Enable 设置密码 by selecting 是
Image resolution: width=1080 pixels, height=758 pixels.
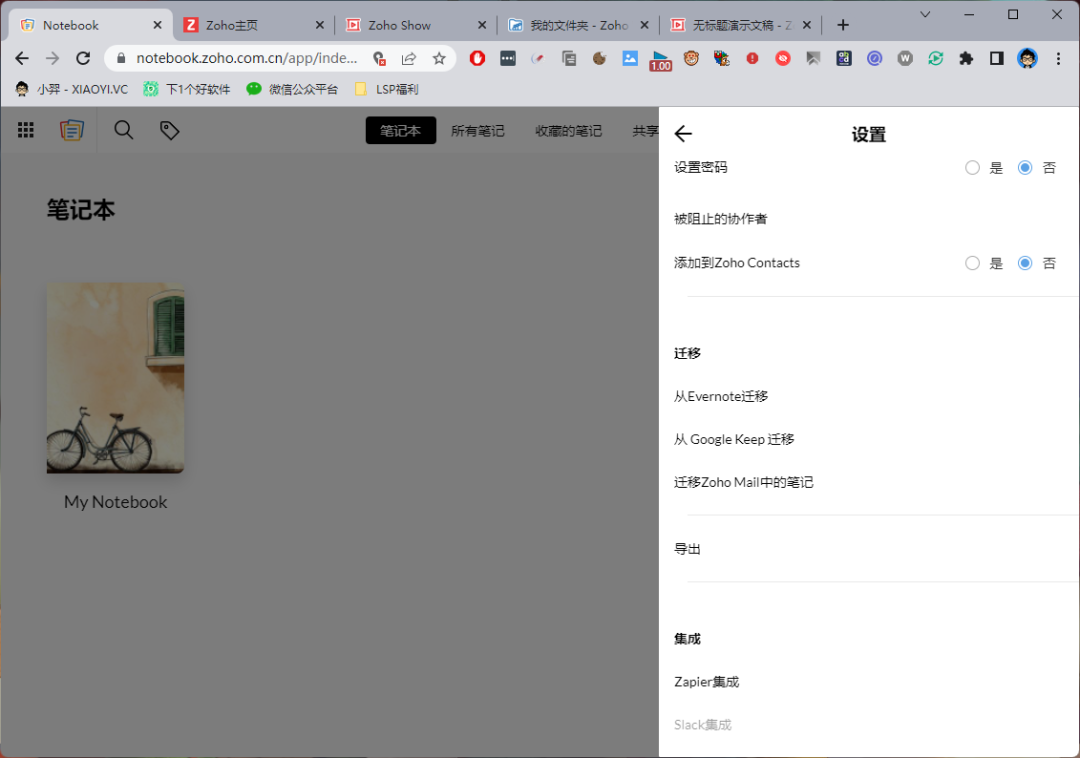(972, 167)
